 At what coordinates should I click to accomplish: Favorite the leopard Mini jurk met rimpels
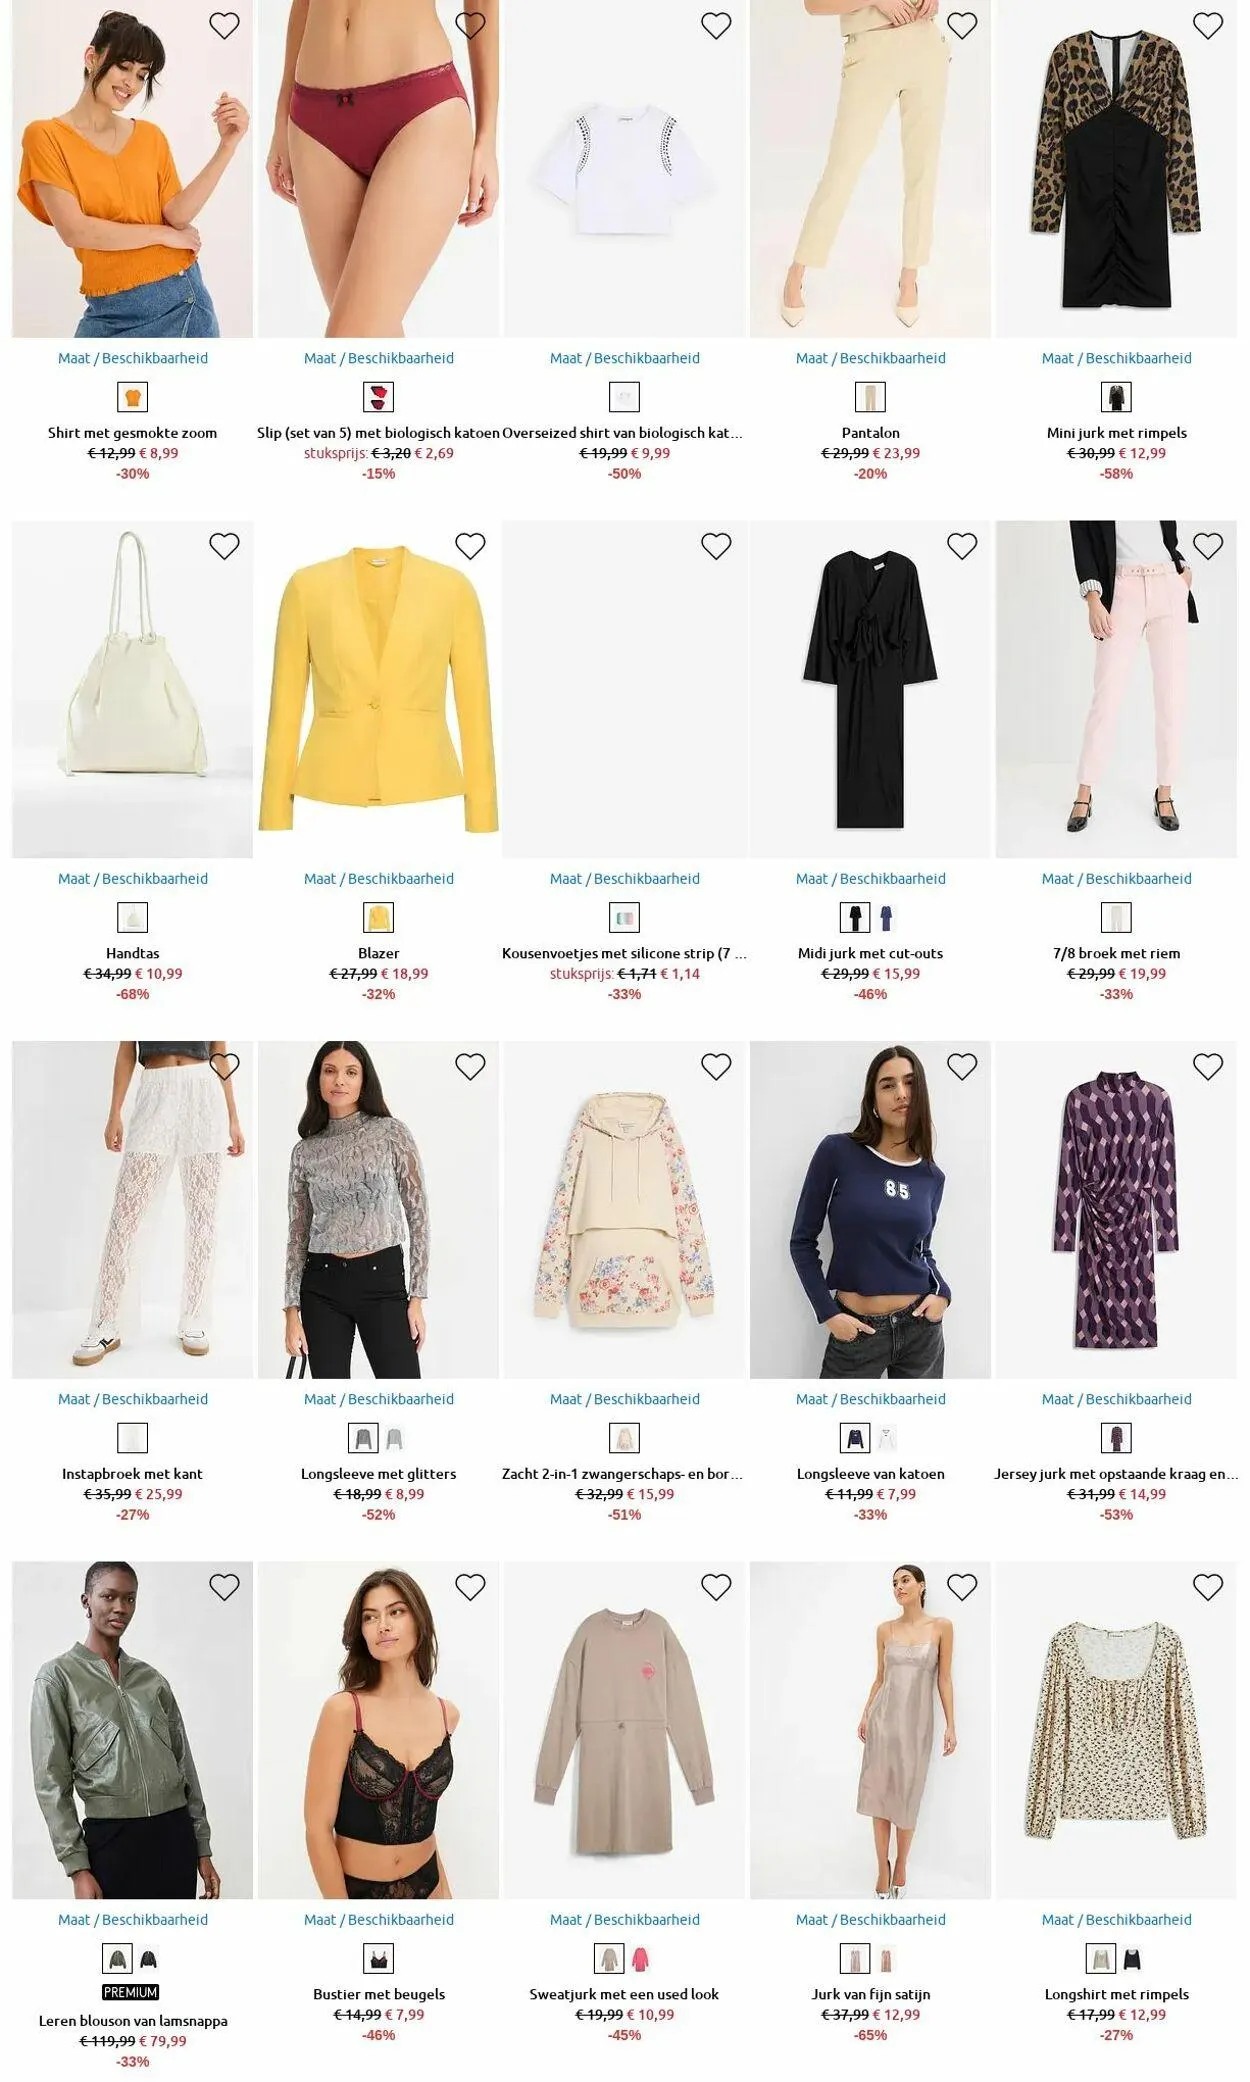(1208, 26)
